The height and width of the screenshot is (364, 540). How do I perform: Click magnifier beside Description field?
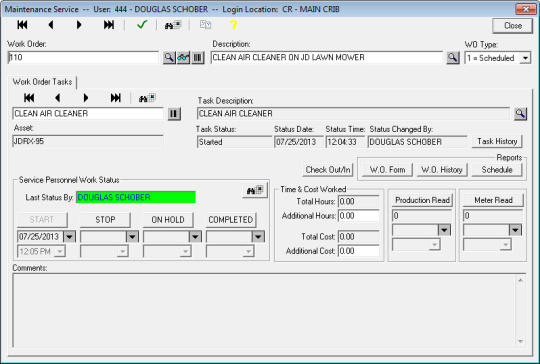coord(453,58)
